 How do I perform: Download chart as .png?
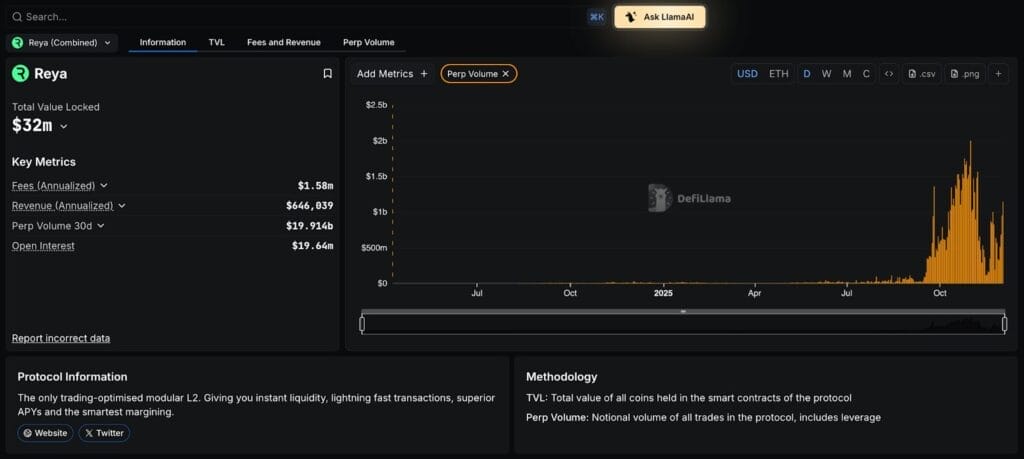[x=965, y=74]
